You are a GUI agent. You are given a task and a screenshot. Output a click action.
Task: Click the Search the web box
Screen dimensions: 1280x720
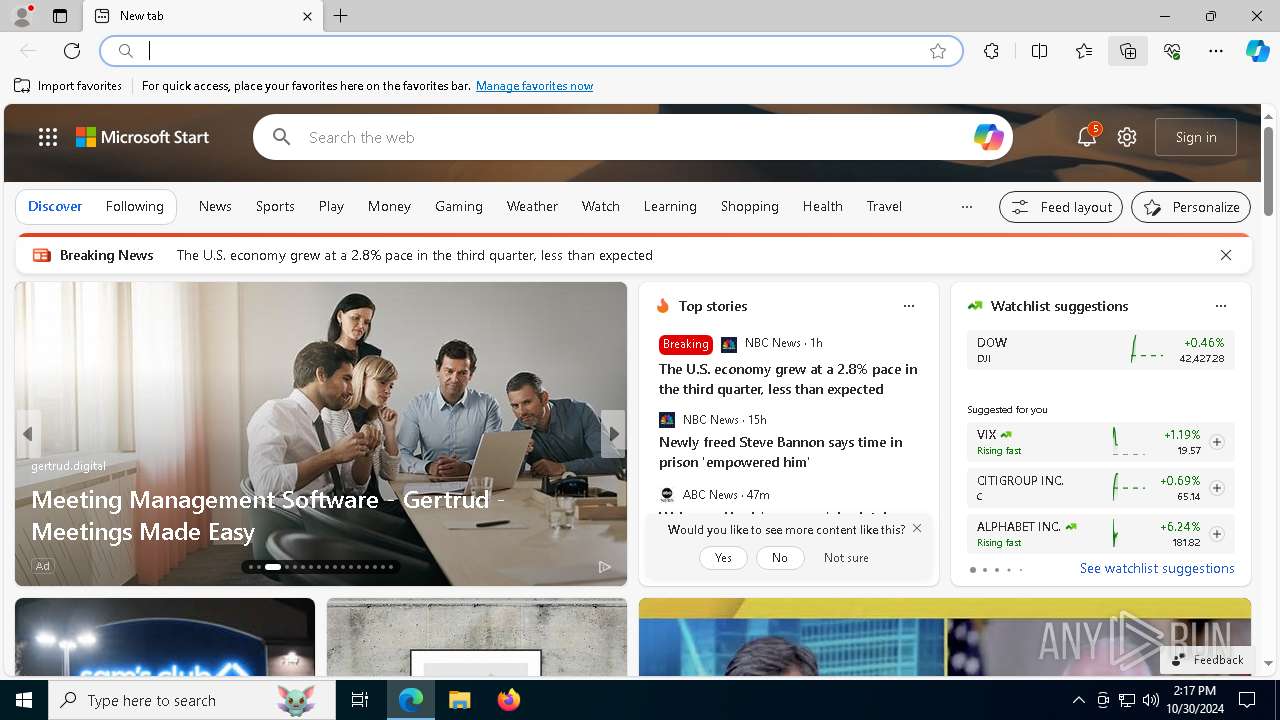tap(635, 137)
